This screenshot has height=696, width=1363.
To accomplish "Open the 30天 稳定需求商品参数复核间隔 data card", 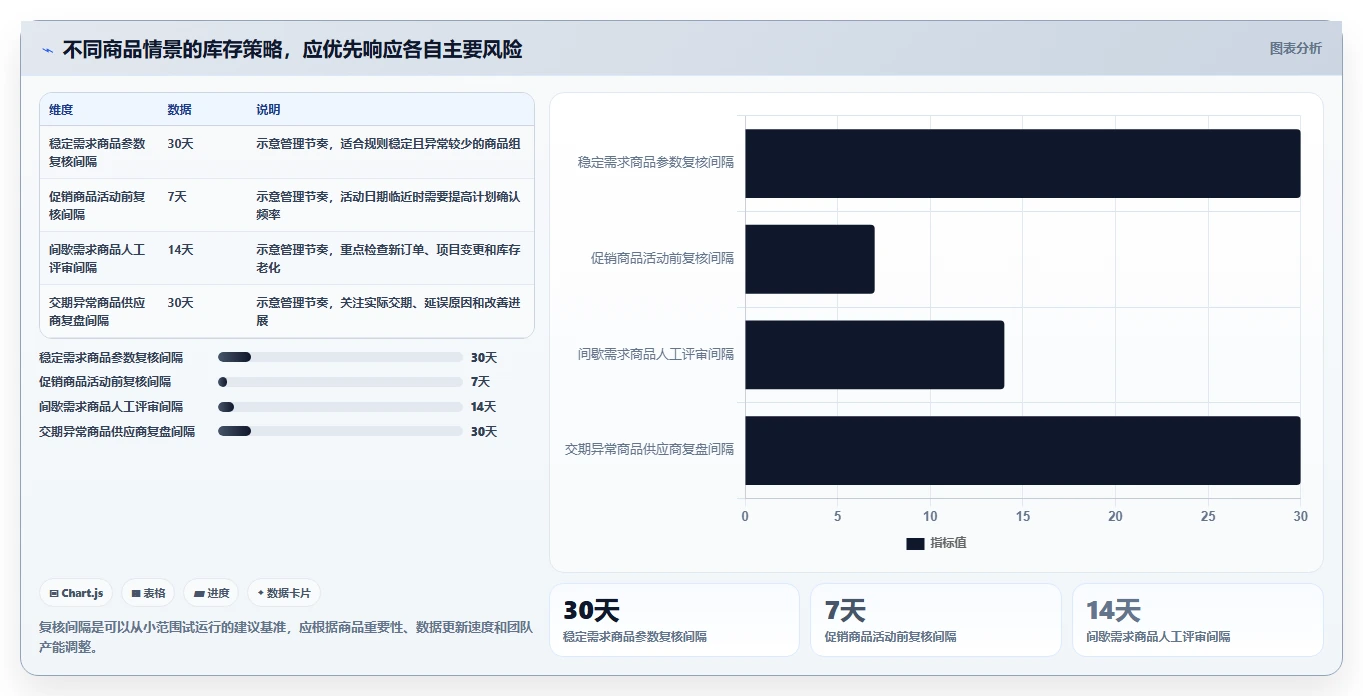I will (674, 620).
